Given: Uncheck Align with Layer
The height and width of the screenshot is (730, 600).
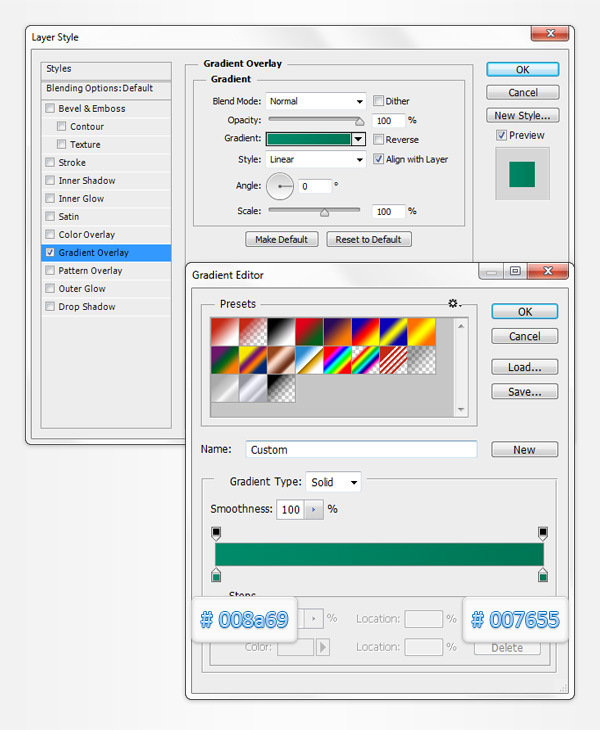Looking at the screenshot, I should (x=379, y=159).
